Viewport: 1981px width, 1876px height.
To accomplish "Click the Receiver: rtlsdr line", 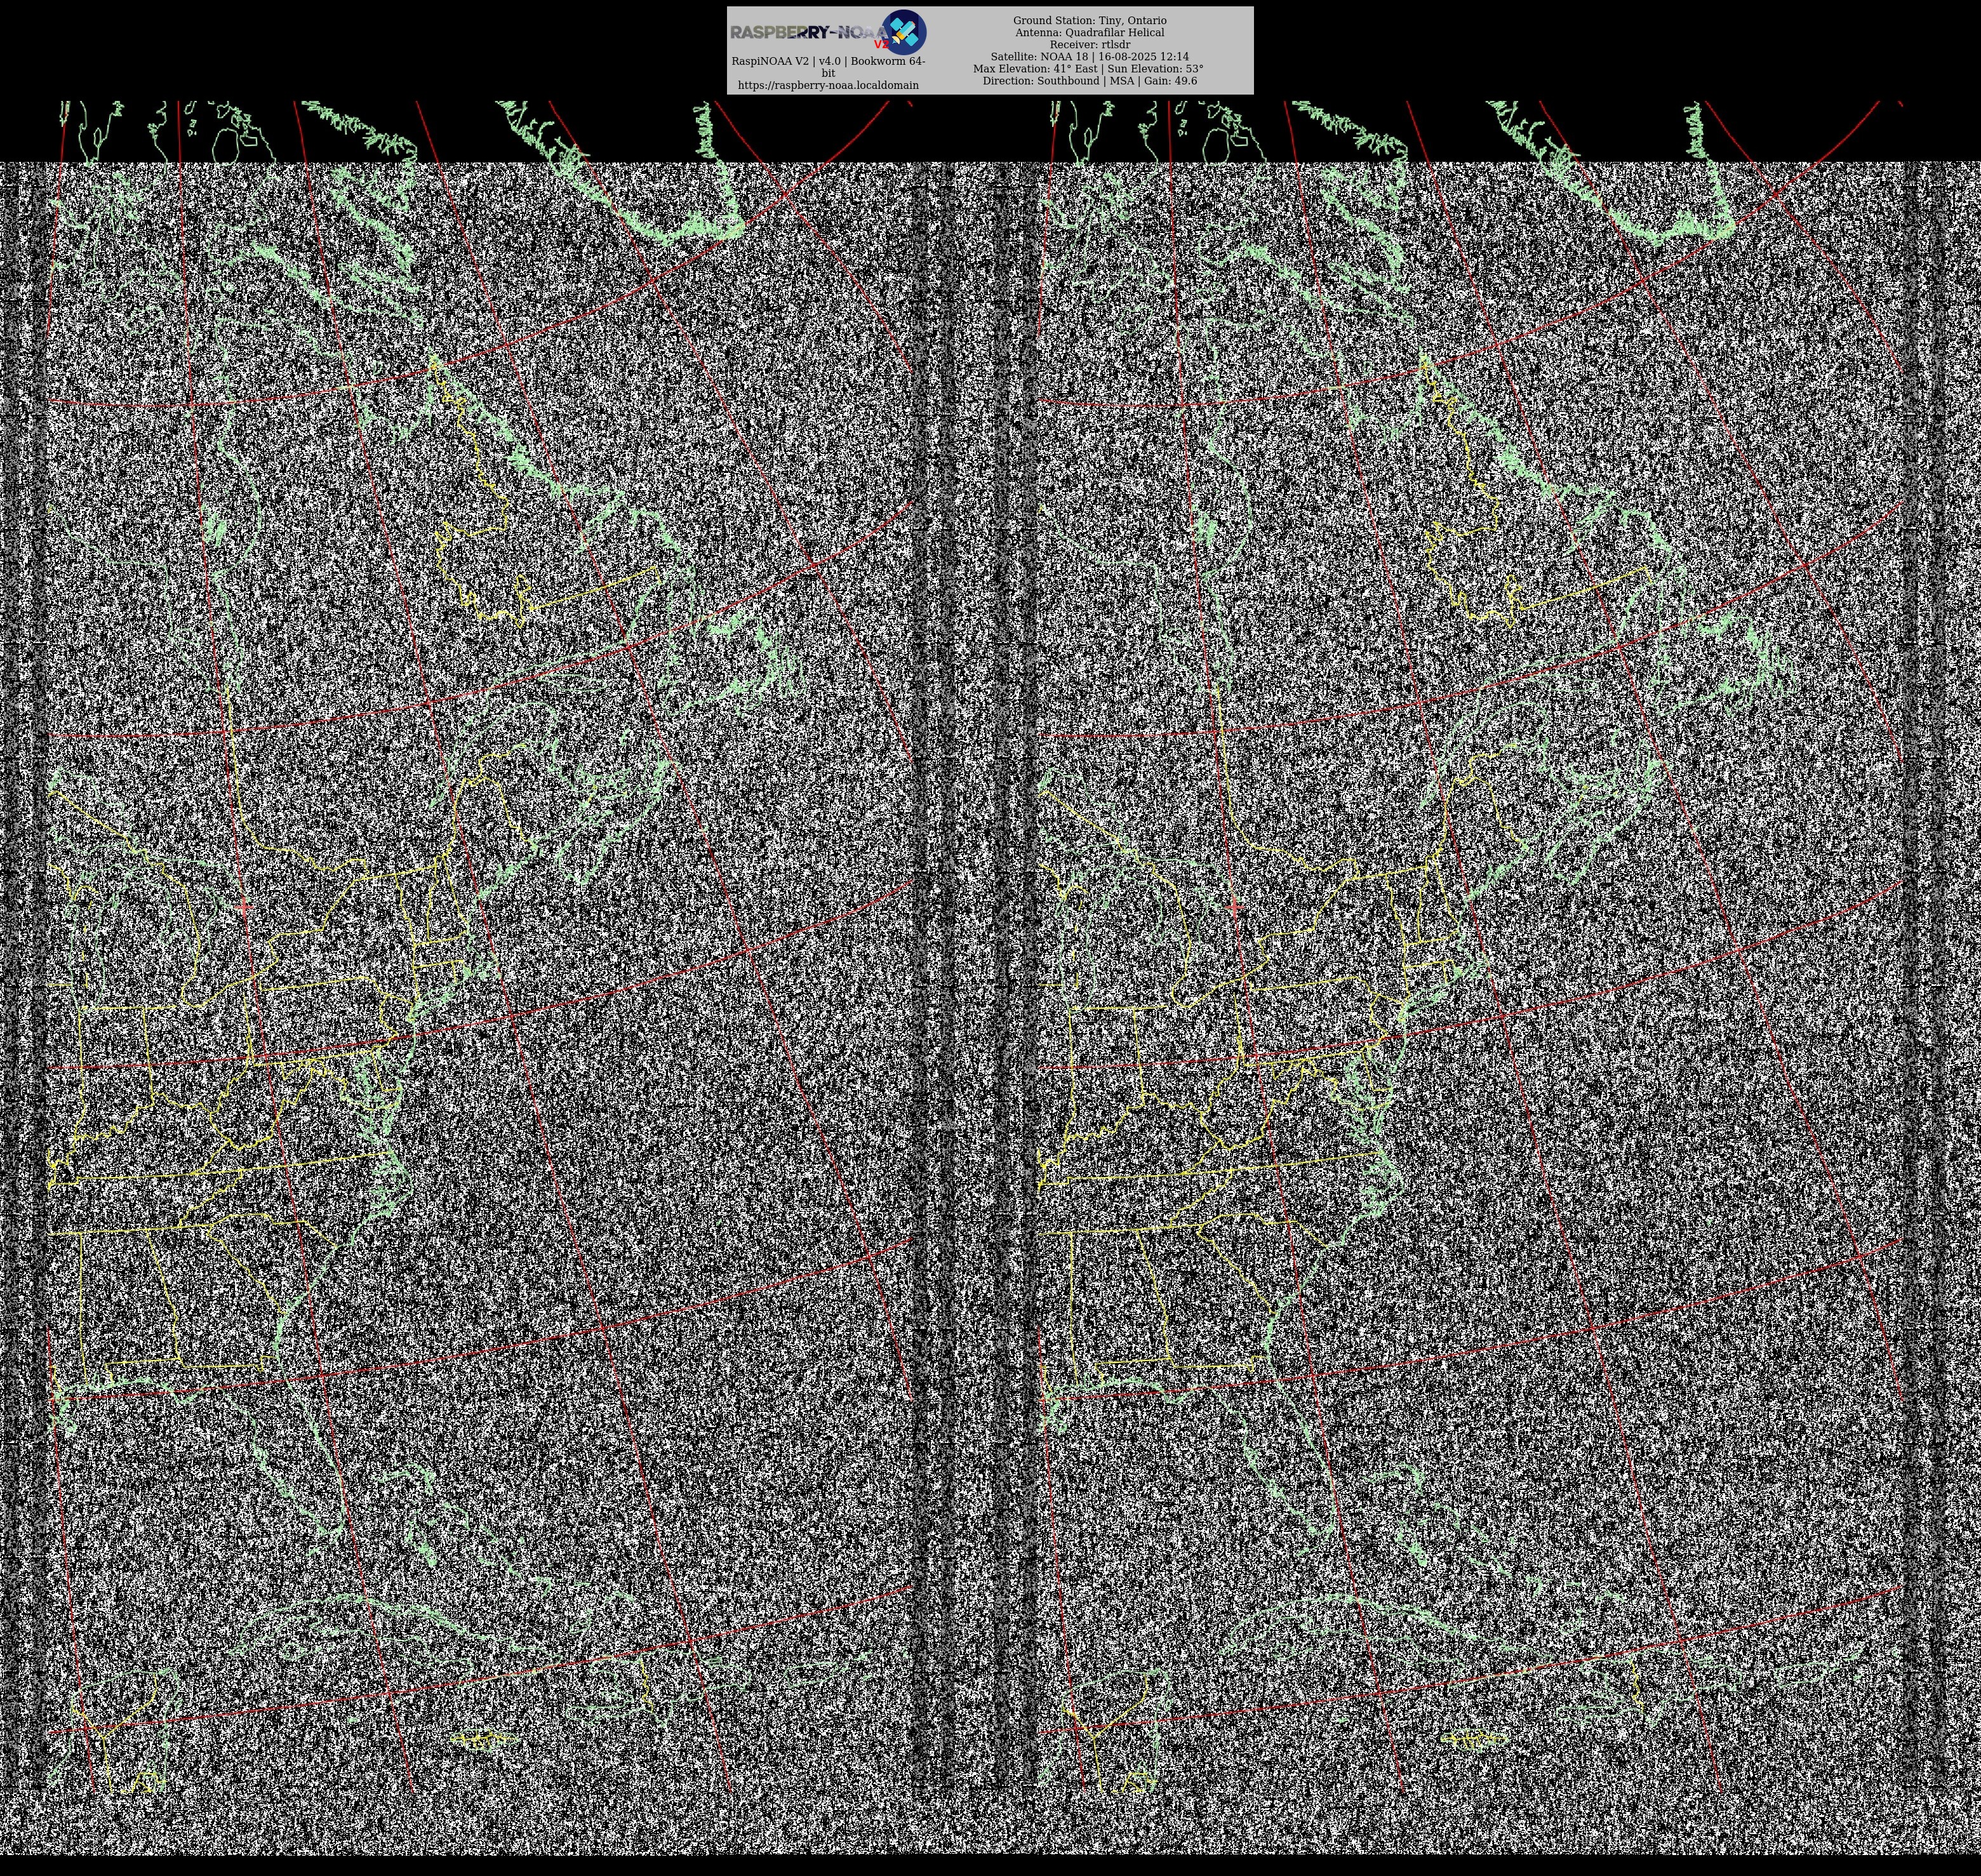I will point(1089,44).
